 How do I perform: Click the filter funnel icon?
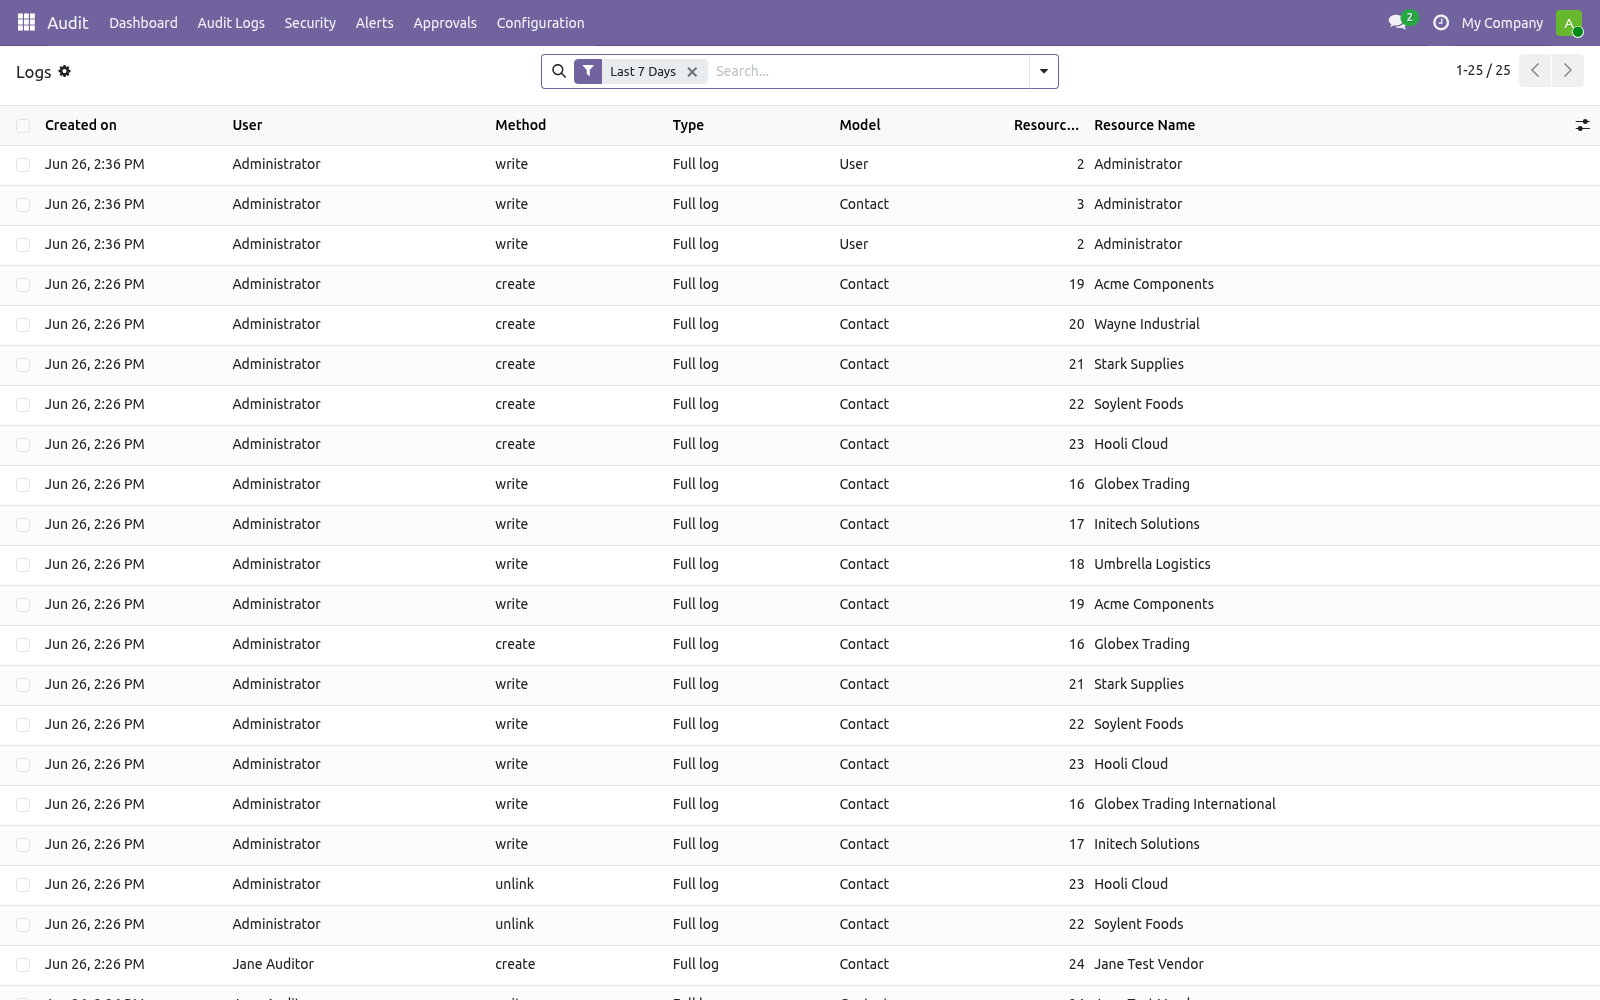588,71
